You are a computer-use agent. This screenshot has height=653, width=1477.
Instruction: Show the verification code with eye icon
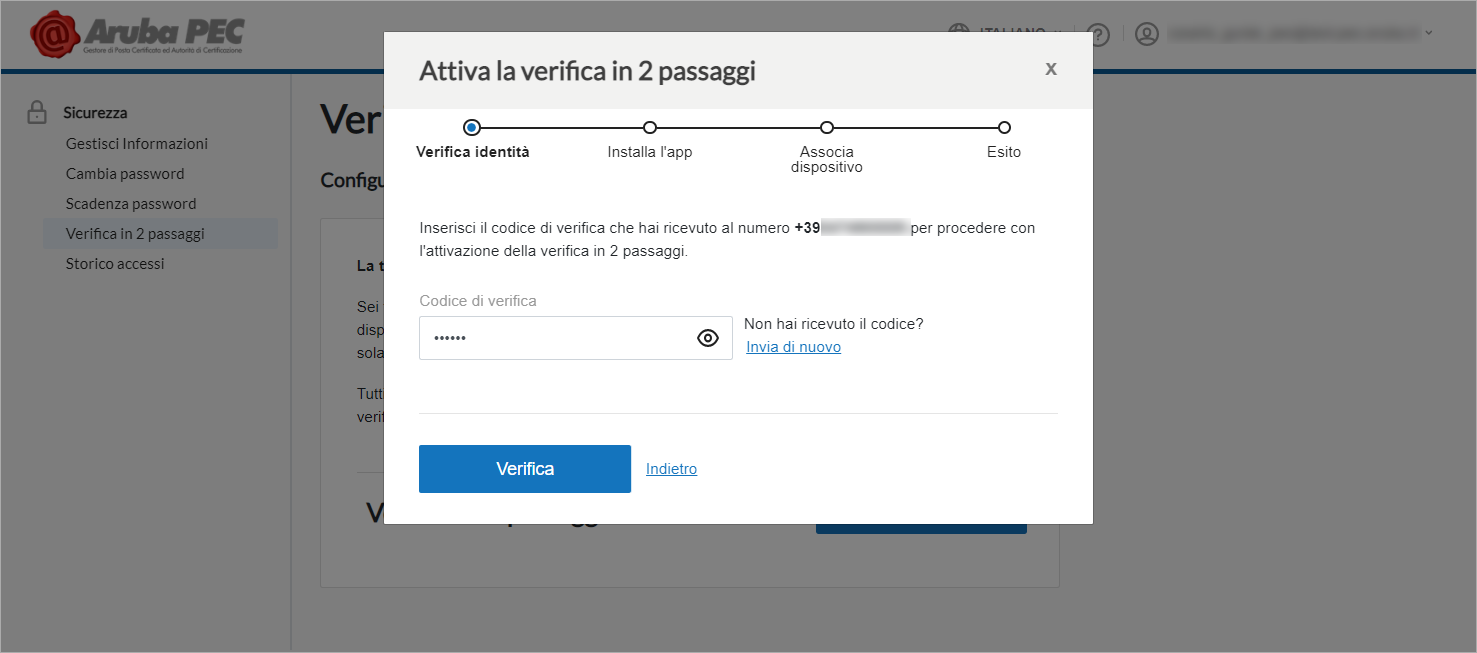[708, 338]
